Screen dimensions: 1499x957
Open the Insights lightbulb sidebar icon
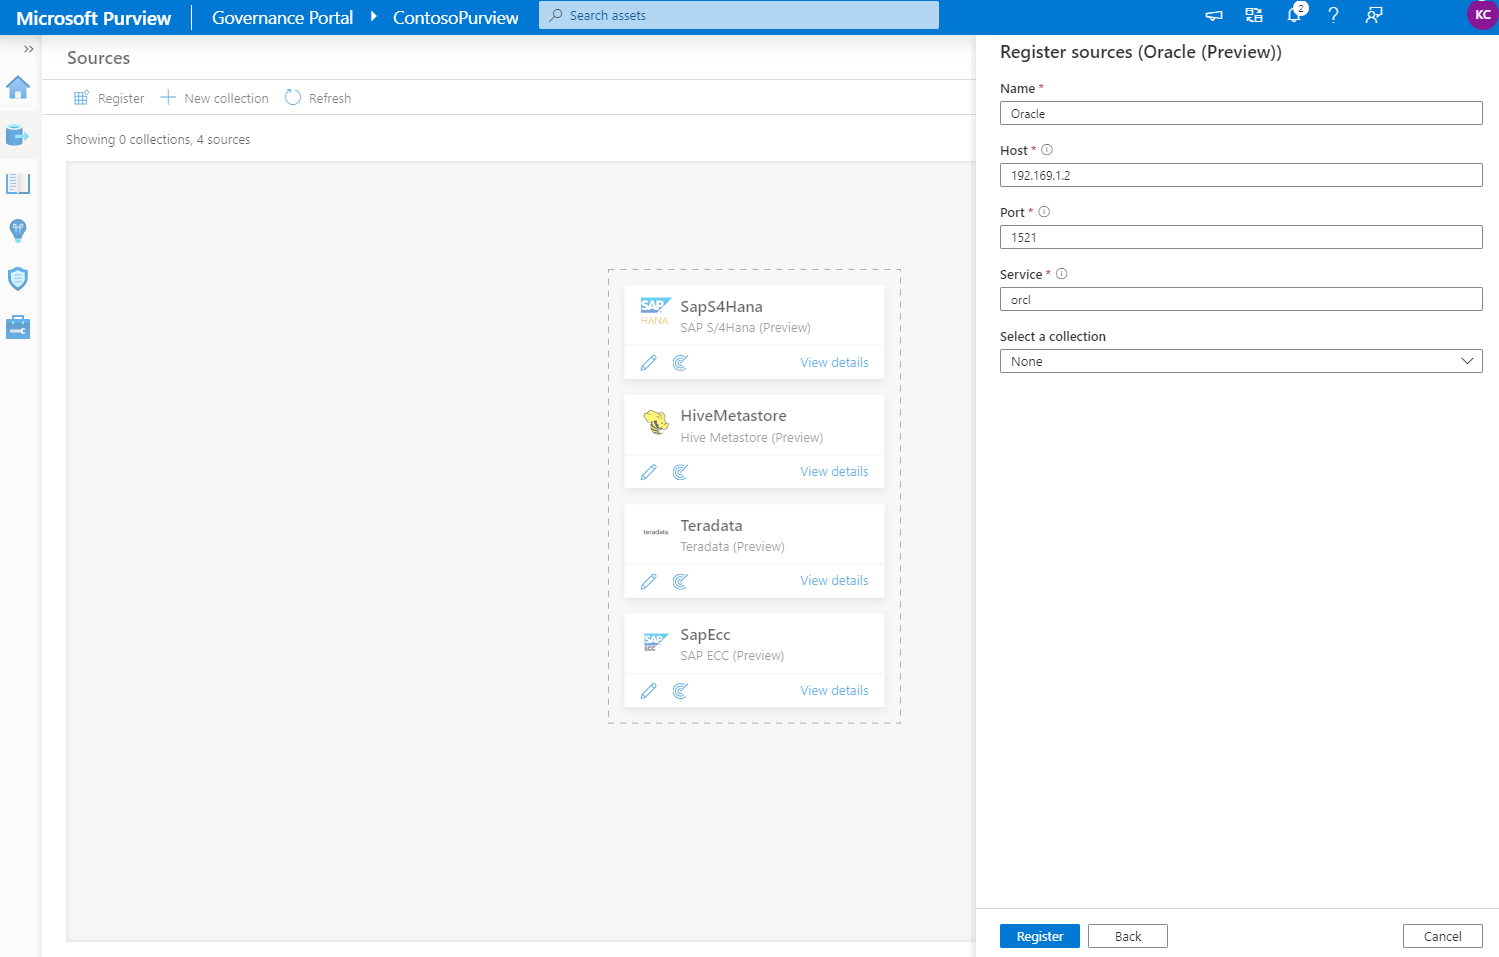click(18, 231)
